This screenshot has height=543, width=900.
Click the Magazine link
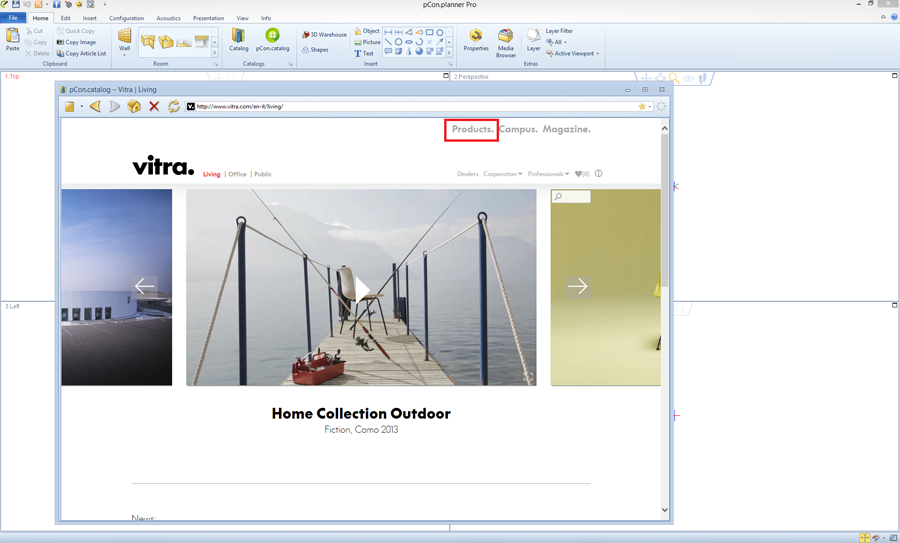tap(567, 129)
